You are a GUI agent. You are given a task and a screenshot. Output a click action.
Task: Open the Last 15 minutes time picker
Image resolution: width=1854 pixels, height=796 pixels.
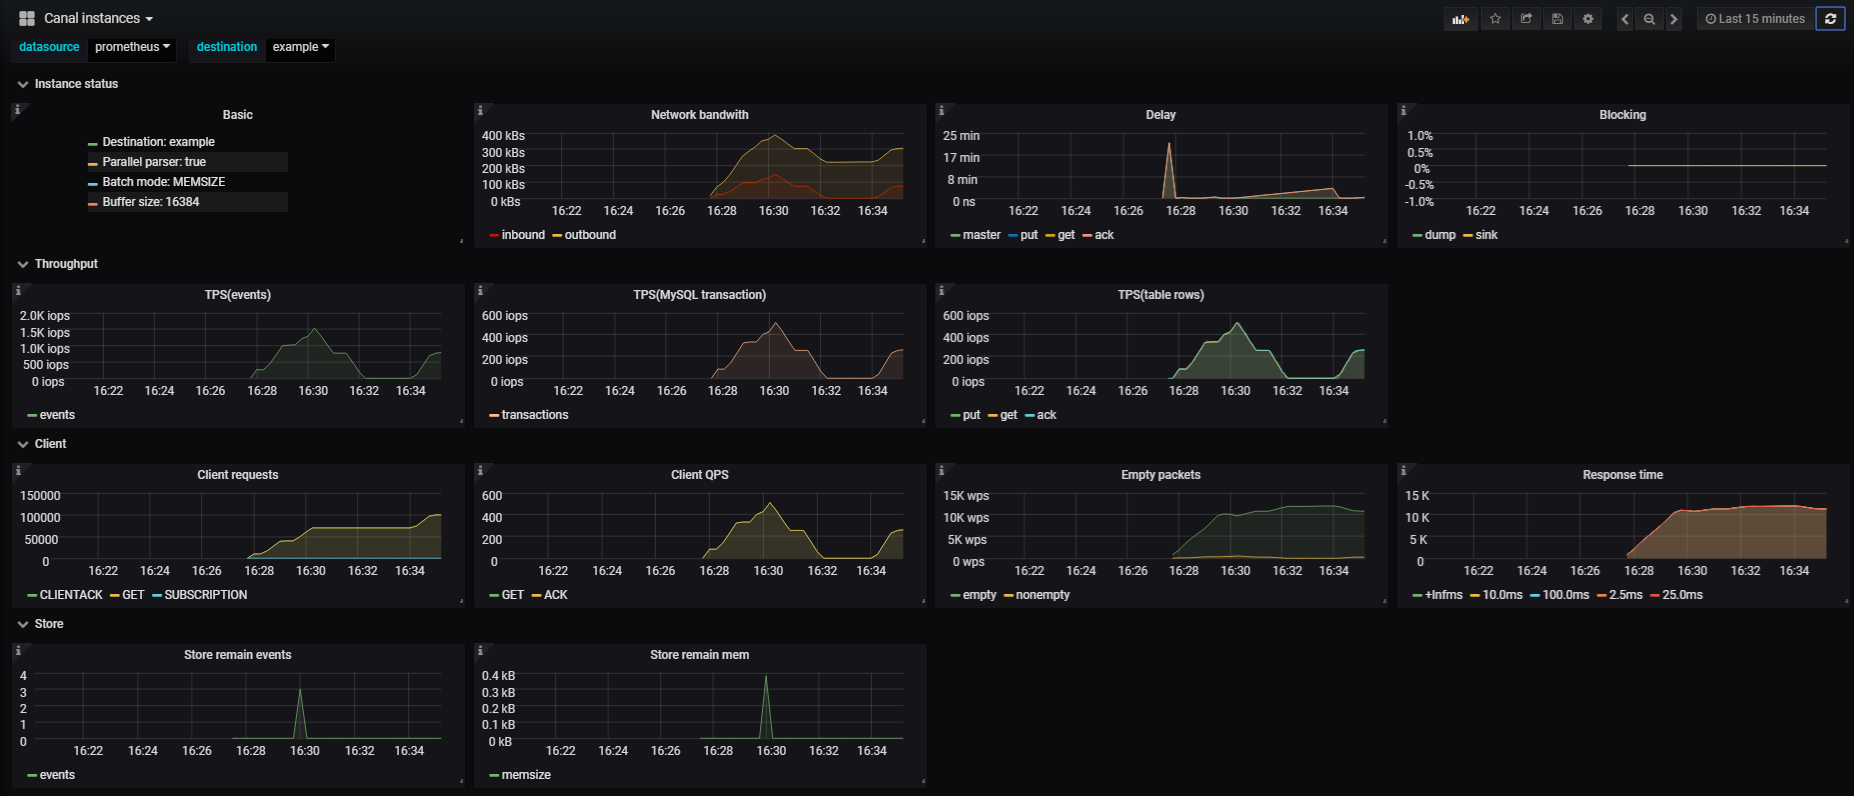[1755, 19]
